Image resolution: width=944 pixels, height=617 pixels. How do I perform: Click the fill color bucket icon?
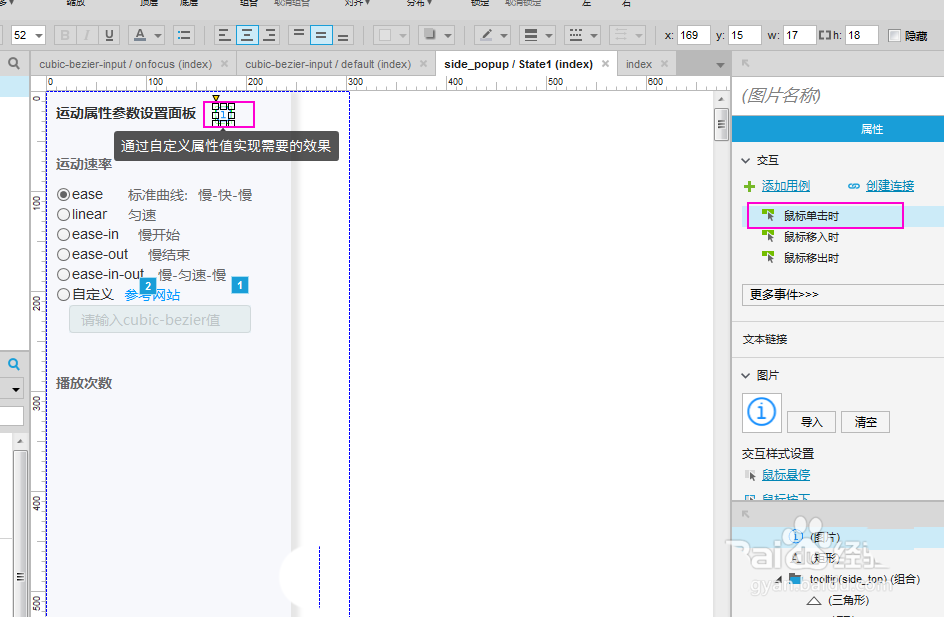point(384,34)
